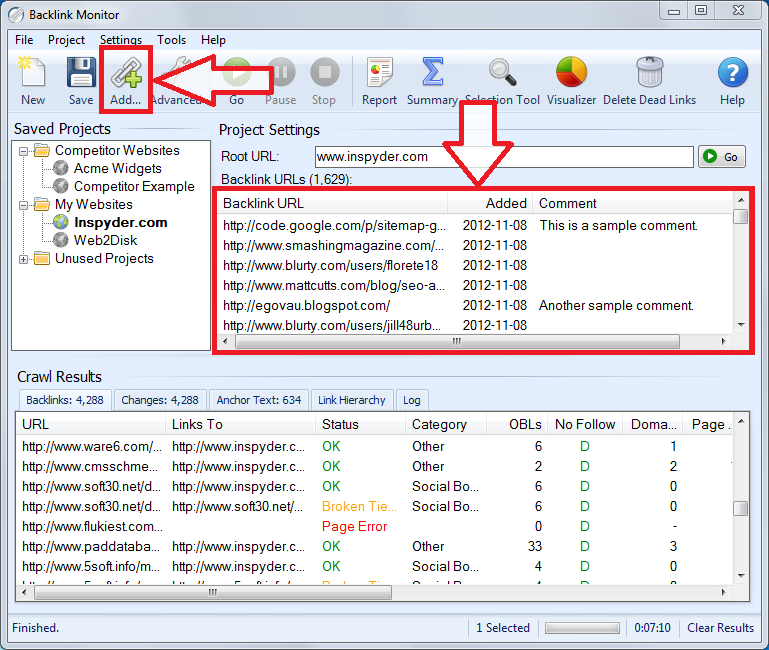Click the Unused Projects folder icon
Screen dimensions: 769x650
click(42, 258)
